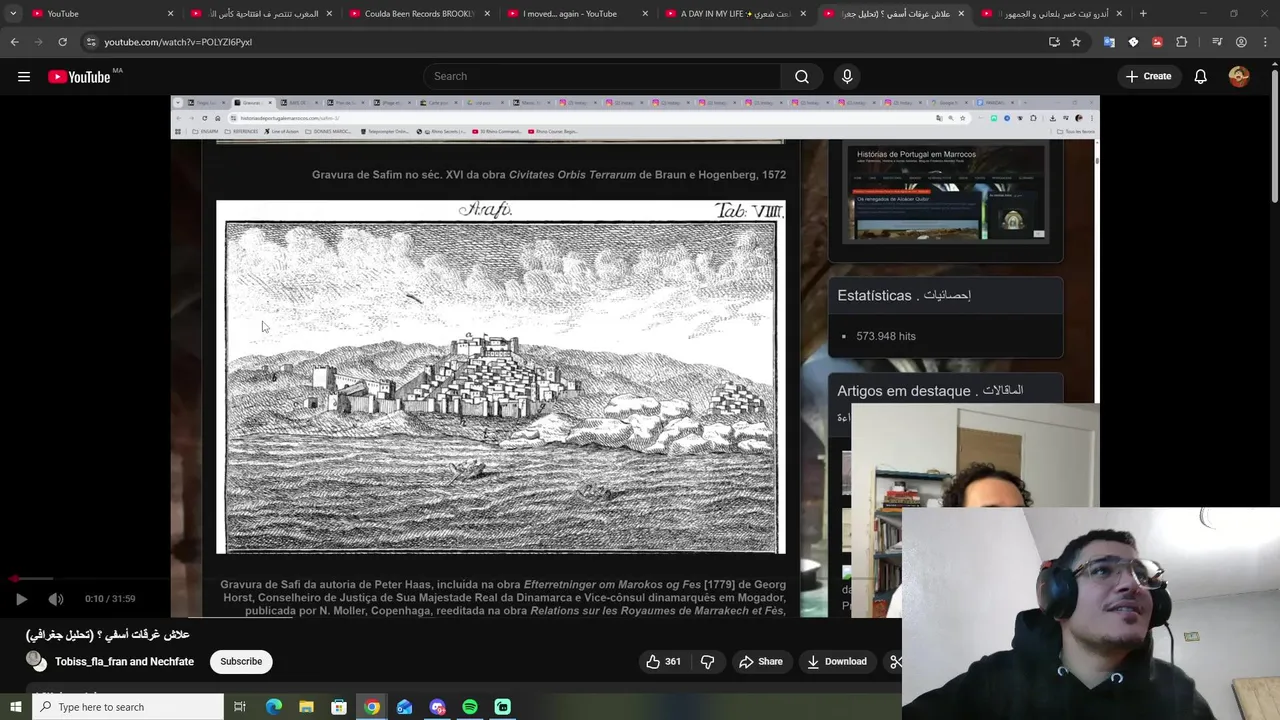The width and height of the screenshot is (1280, 720).
Task: Close the A DAY IN MY LIFE tab
Action: coord(803,14)
